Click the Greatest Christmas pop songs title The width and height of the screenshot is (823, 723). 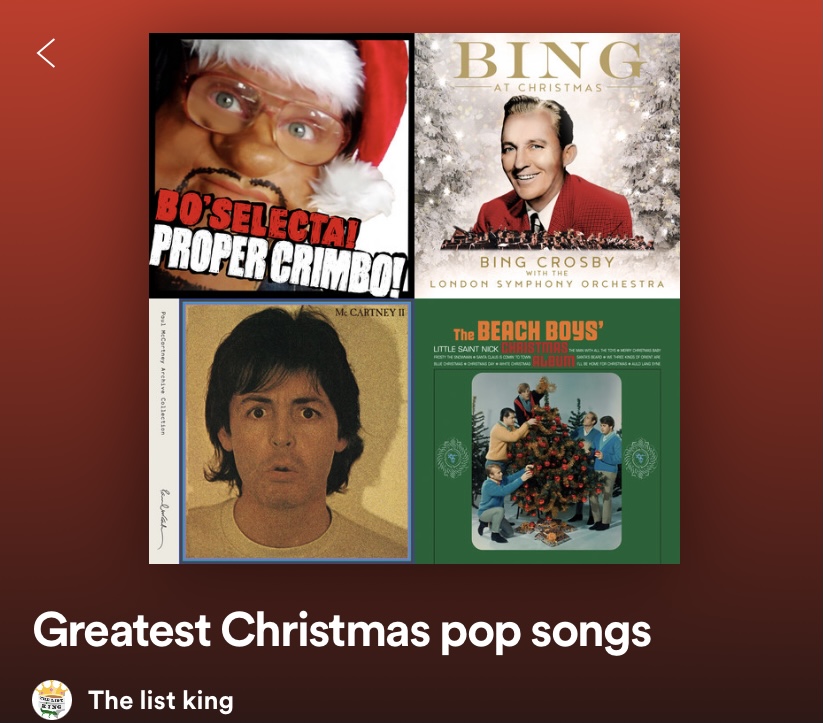[342, 631]
